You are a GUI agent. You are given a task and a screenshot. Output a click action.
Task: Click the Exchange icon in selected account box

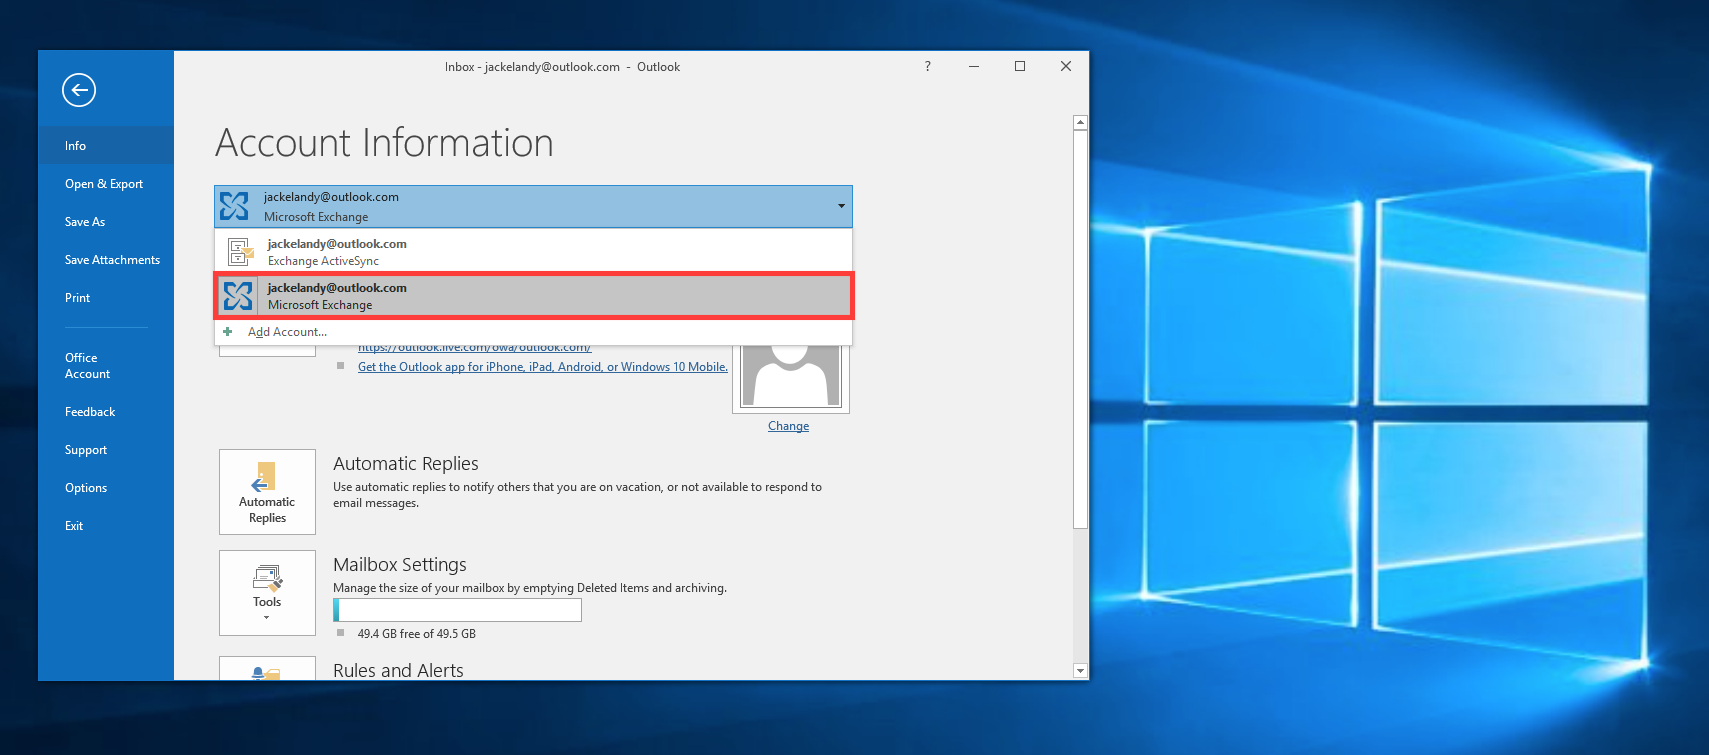coord(234,206)
